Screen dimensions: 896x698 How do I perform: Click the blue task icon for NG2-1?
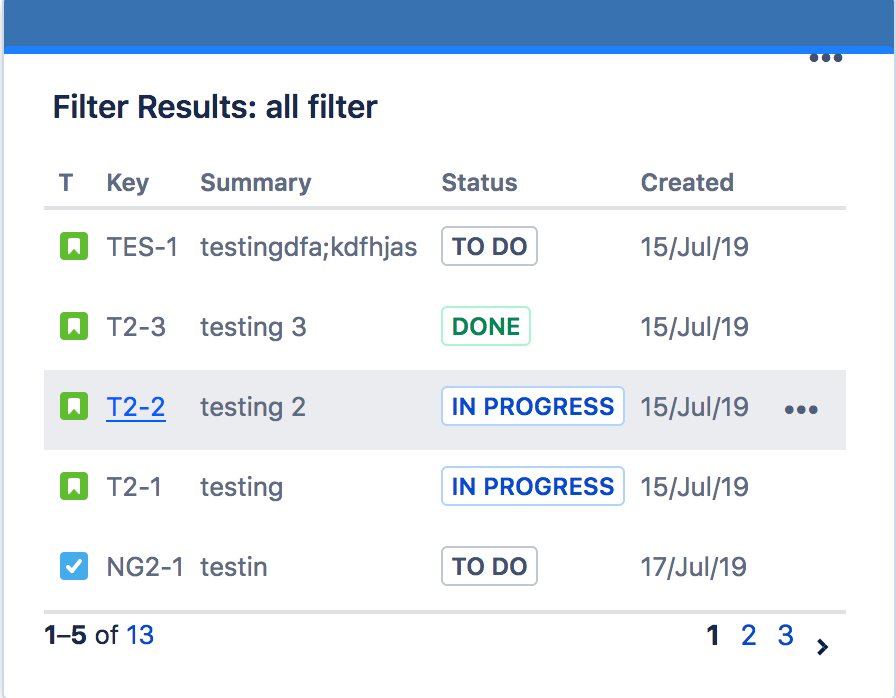pyautogui.click(x=74, y=566)
